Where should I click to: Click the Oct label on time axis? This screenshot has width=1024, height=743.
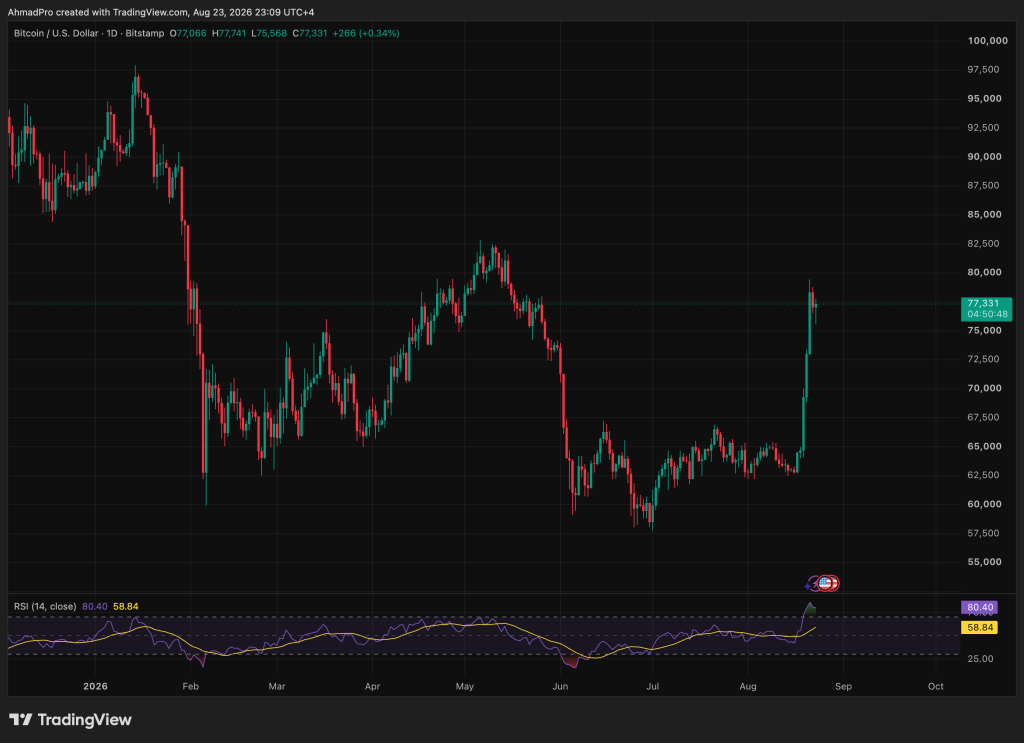click(x=936, y=686)
